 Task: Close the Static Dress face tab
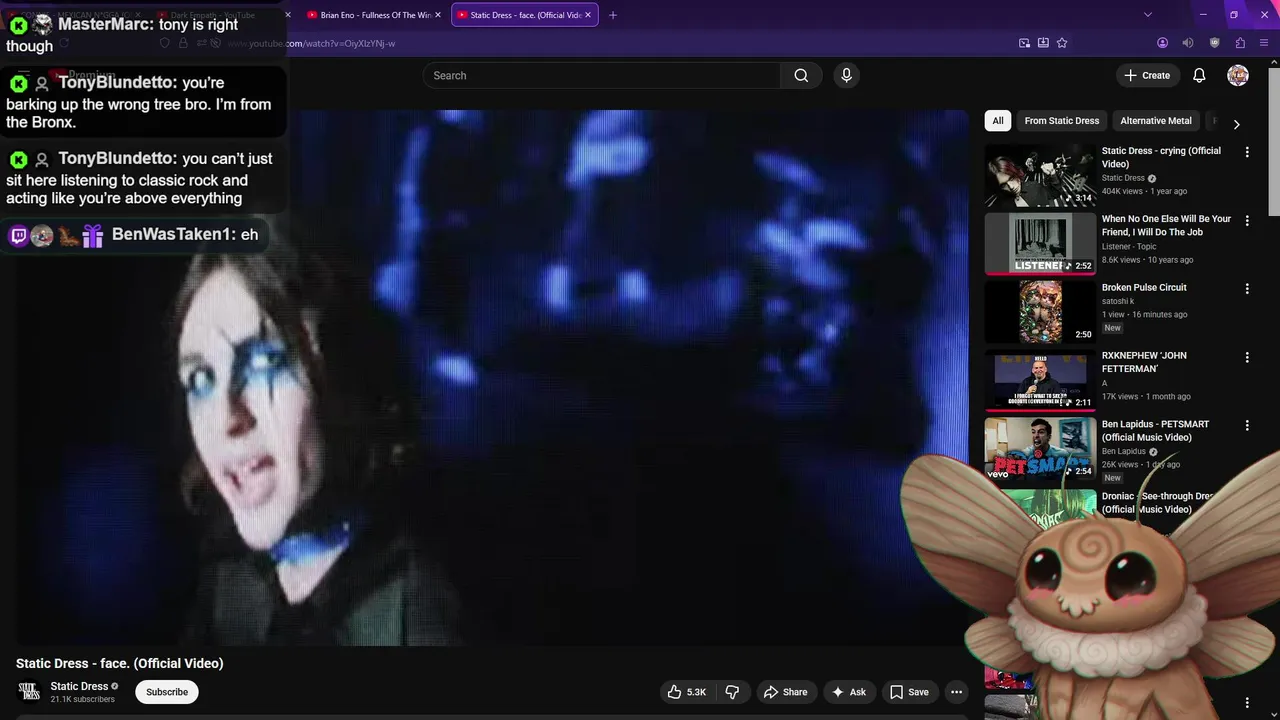588,15
